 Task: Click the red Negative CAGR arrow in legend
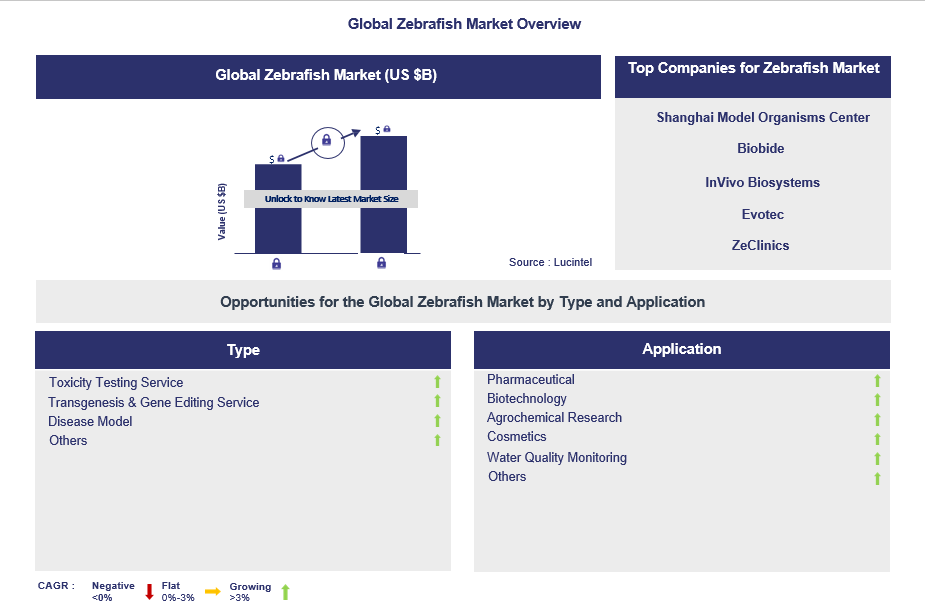[149, 592]
